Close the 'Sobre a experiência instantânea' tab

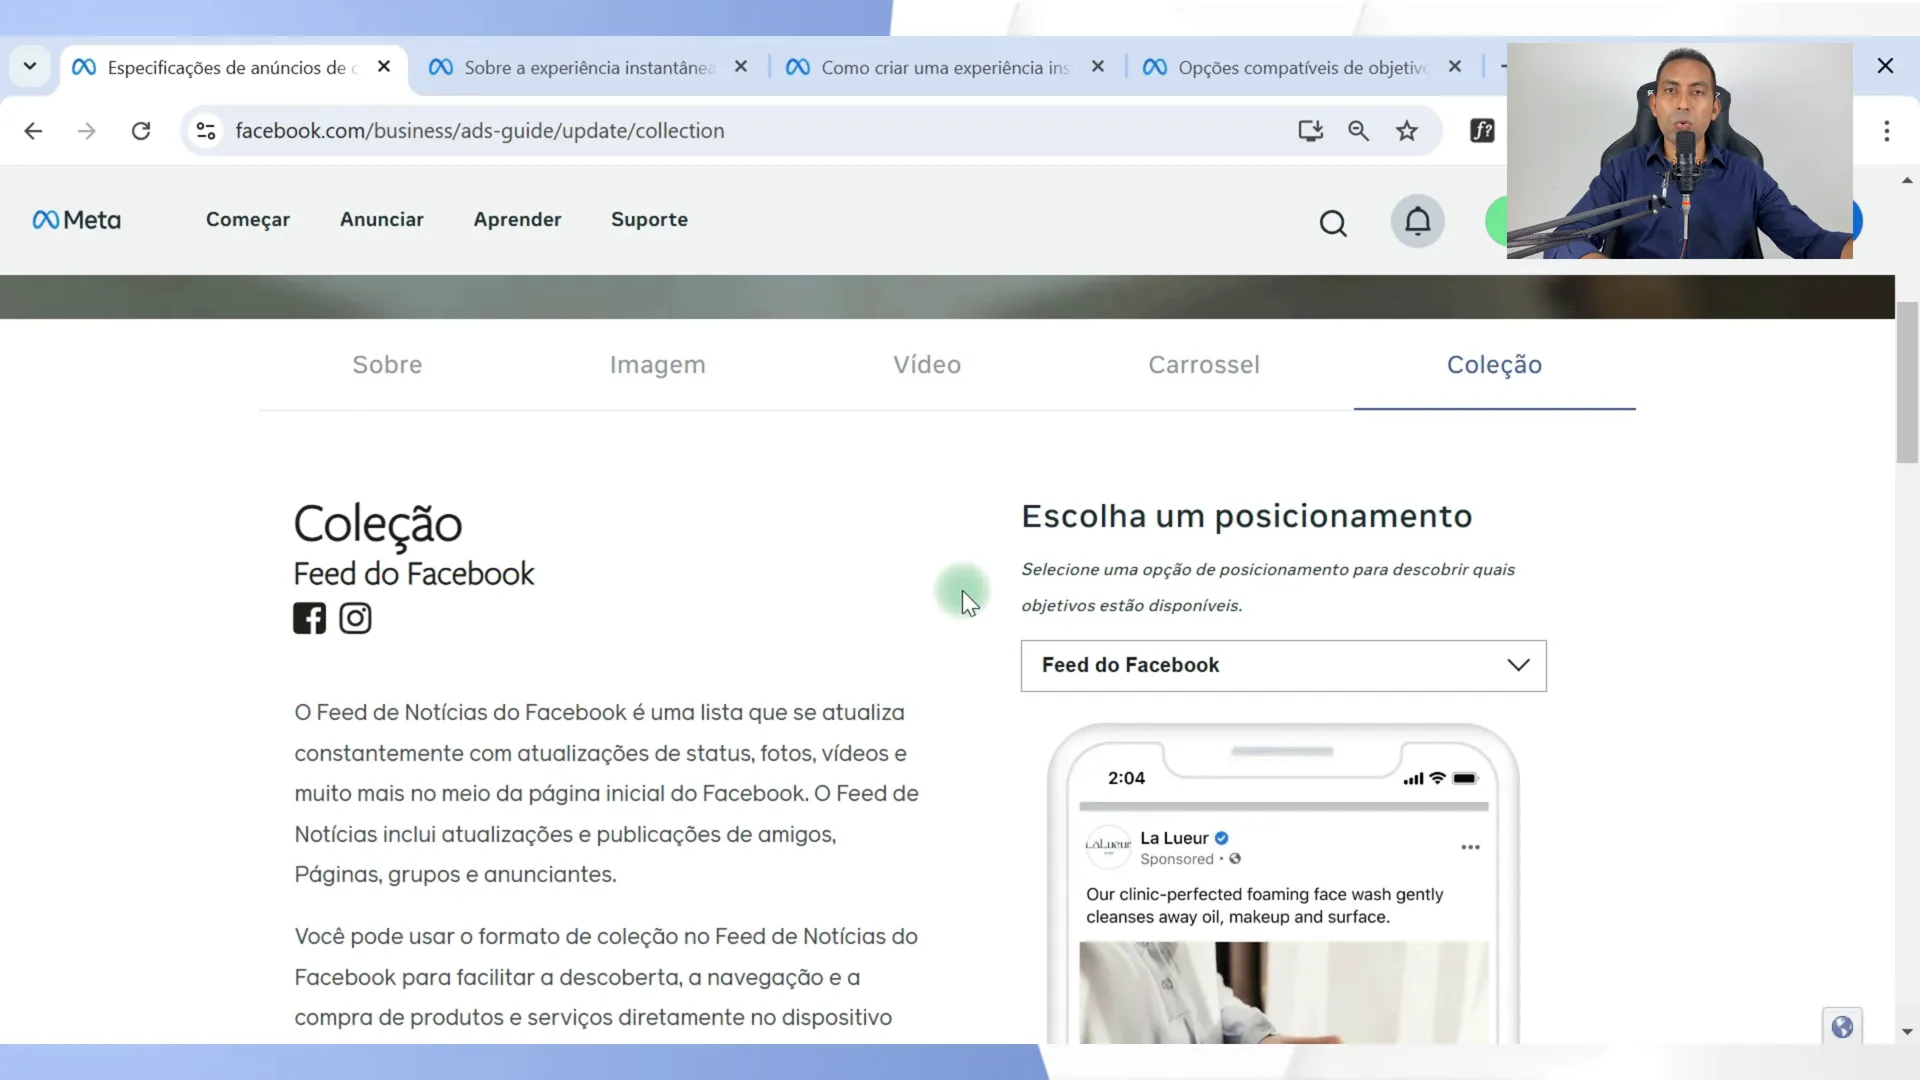[x=741, y=67]
